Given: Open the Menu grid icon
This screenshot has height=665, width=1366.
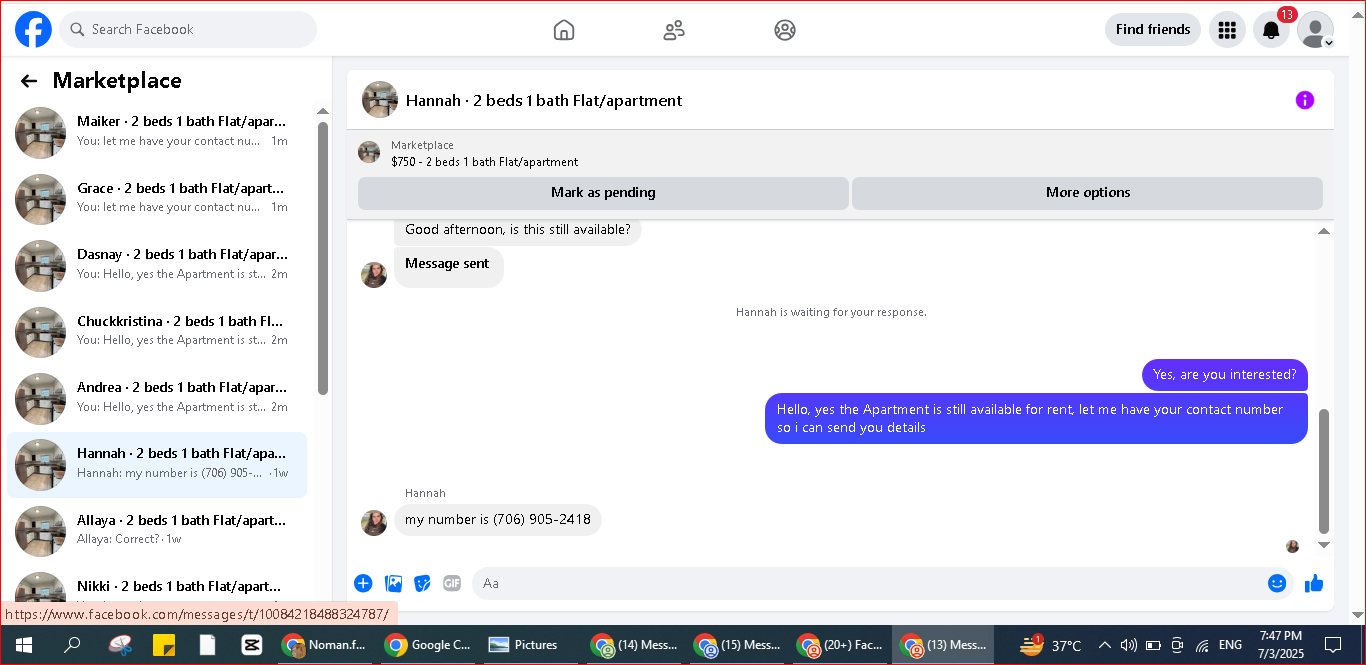Looking at the screenshot, I should (1228, 29).
